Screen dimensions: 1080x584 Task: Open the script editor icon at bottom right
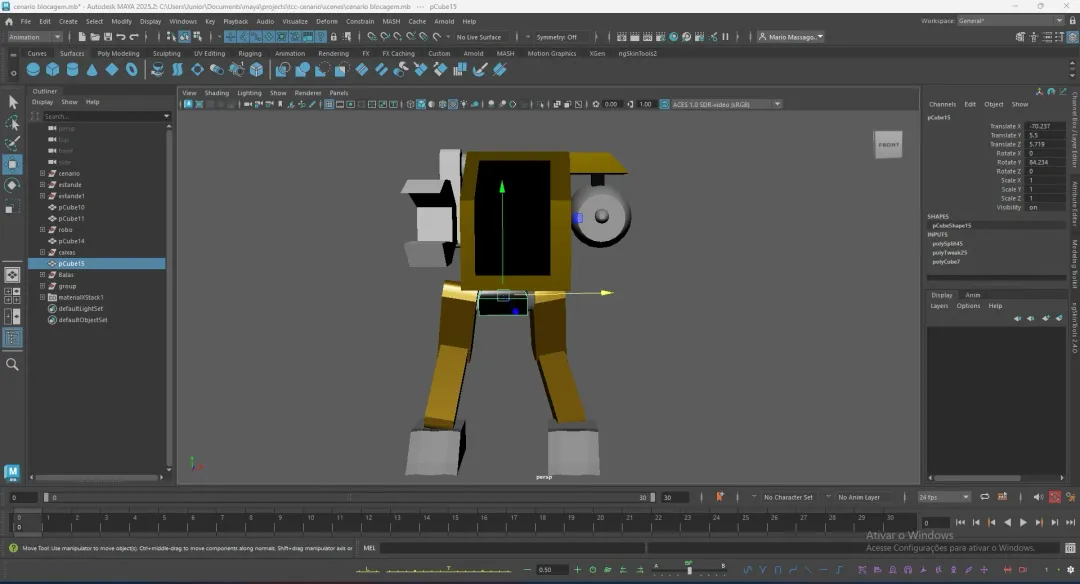[x=1070, y=548]
